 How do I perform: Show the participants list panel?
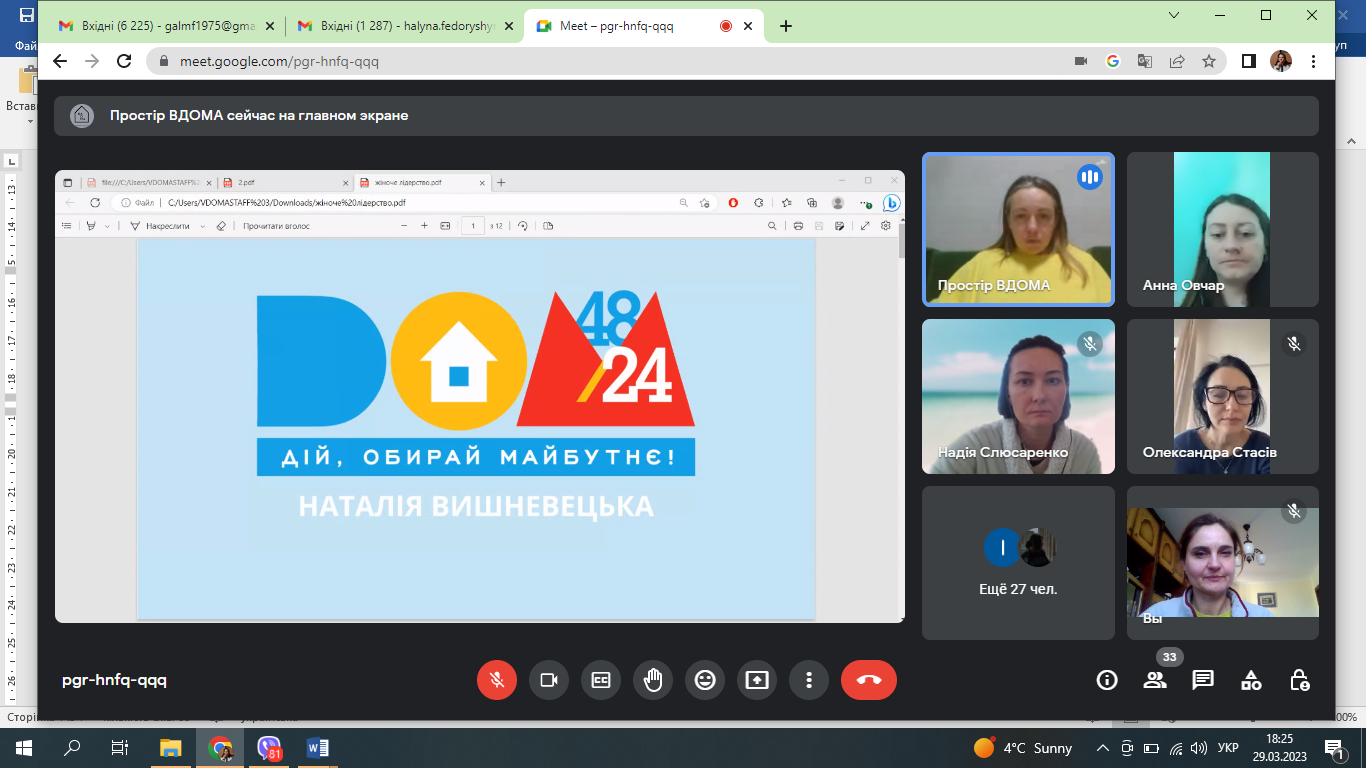coord(1155,680)
